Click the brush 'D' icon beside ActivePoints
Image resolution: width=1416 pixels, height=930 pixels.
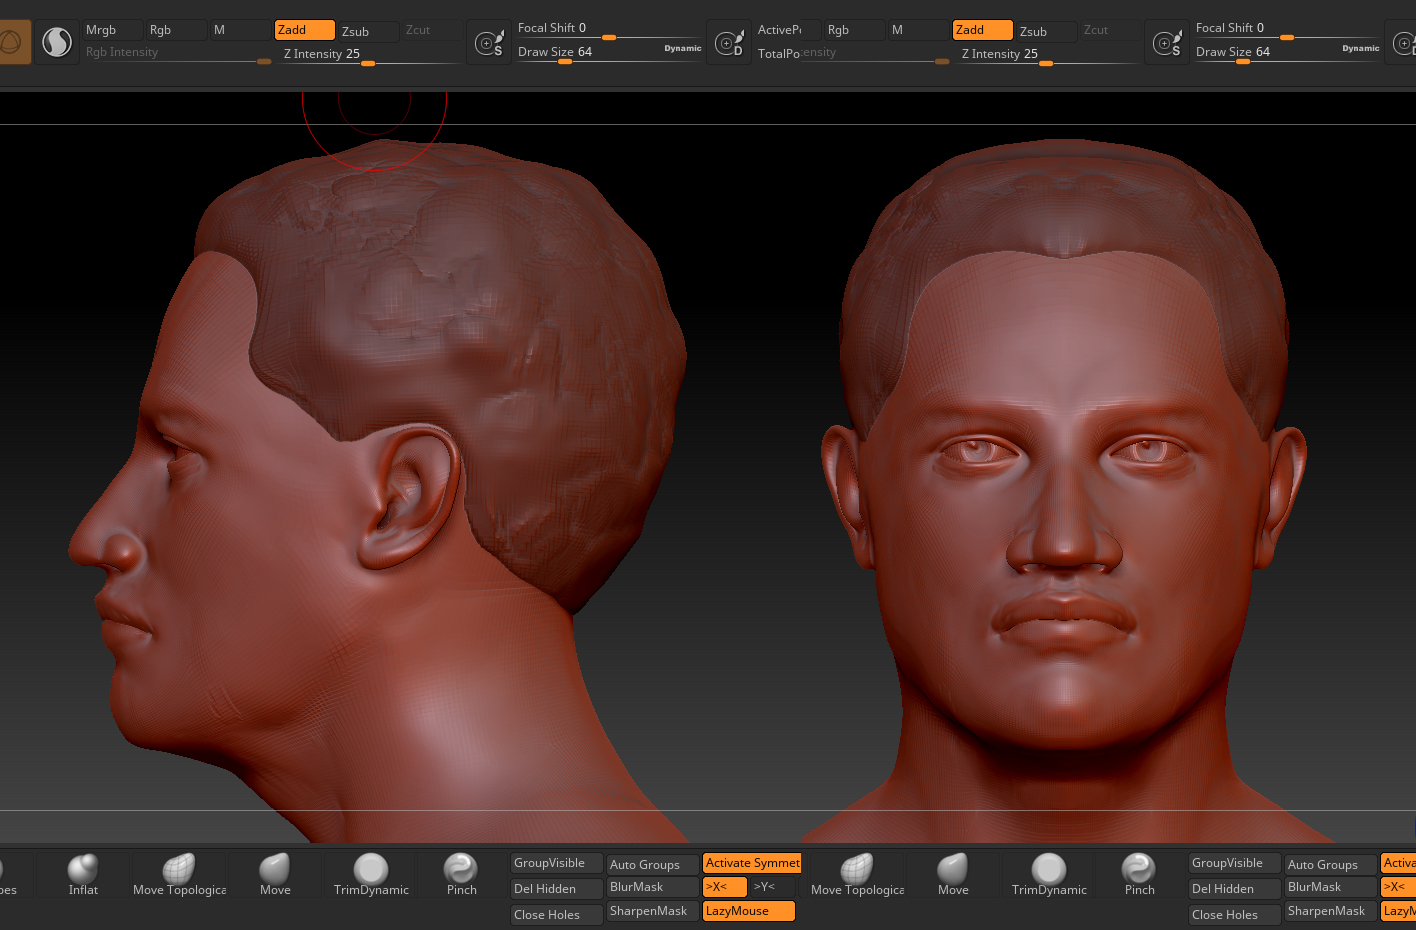pyautogui.click(x=729, y=44)
